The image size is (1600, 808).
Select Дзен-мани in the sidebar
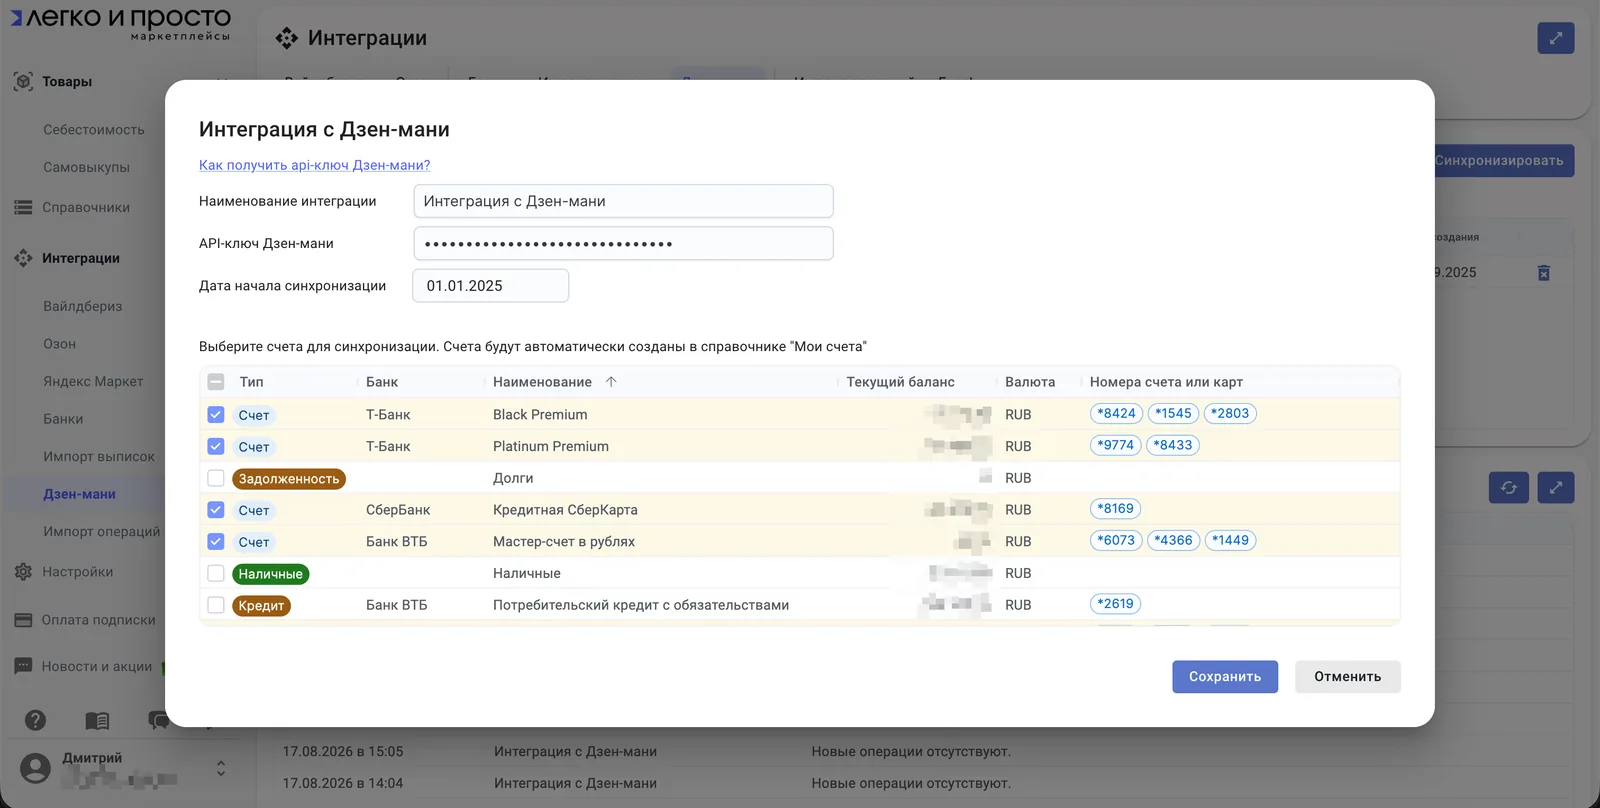[x=80, y=494]
